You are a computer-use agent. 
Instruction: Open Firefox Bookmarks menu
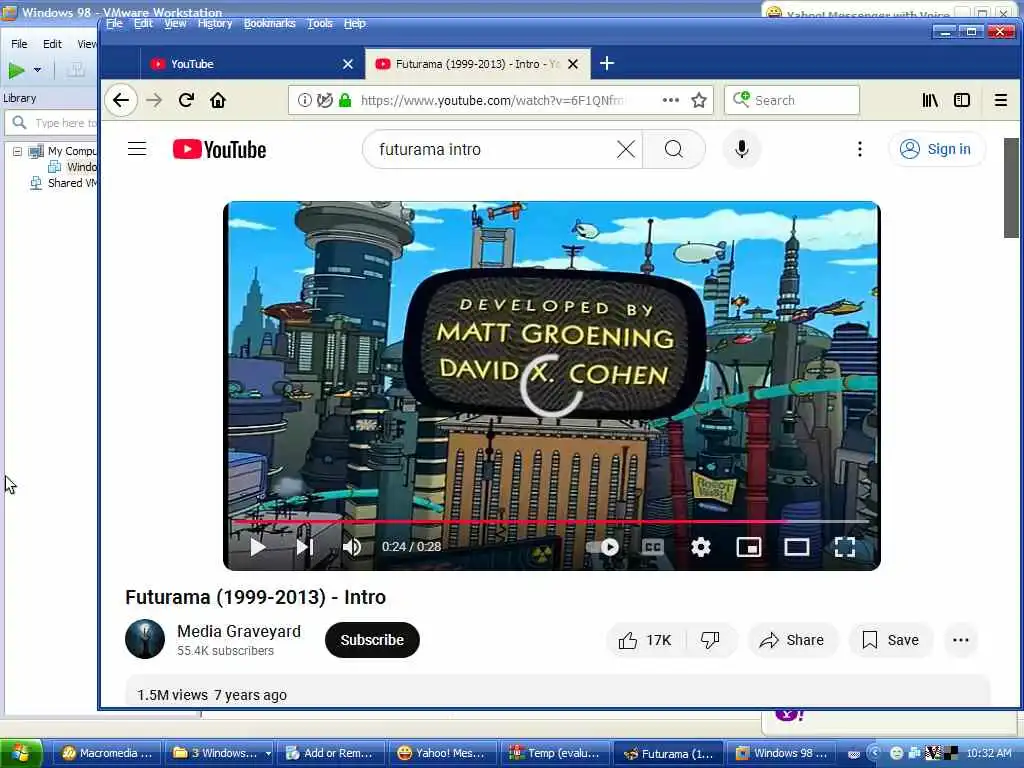(270, 24)
